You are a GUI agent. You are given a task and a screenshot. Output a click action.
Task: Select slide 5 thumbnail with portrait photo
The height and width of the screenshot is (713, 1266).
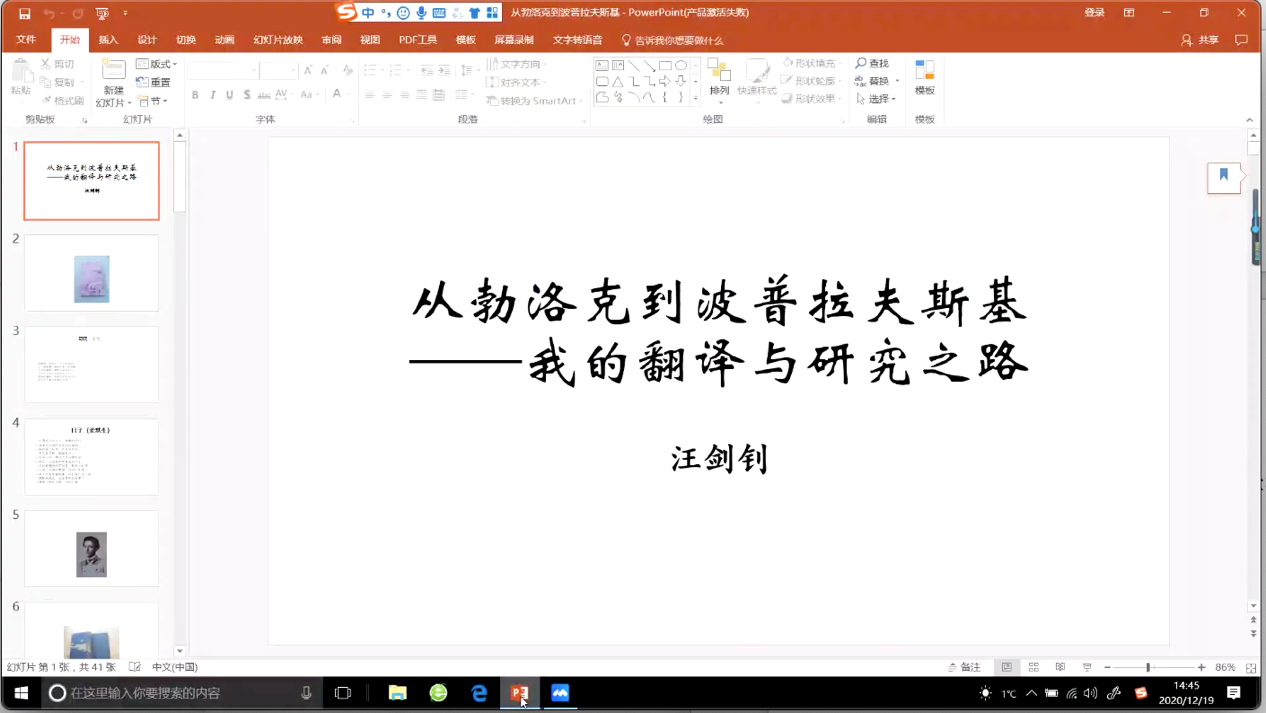point(91,549)
